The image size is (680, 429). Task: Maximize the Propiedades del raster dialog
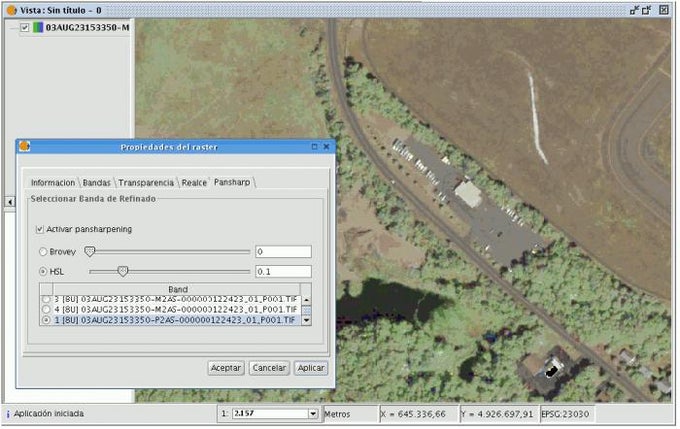coord(314,147)
